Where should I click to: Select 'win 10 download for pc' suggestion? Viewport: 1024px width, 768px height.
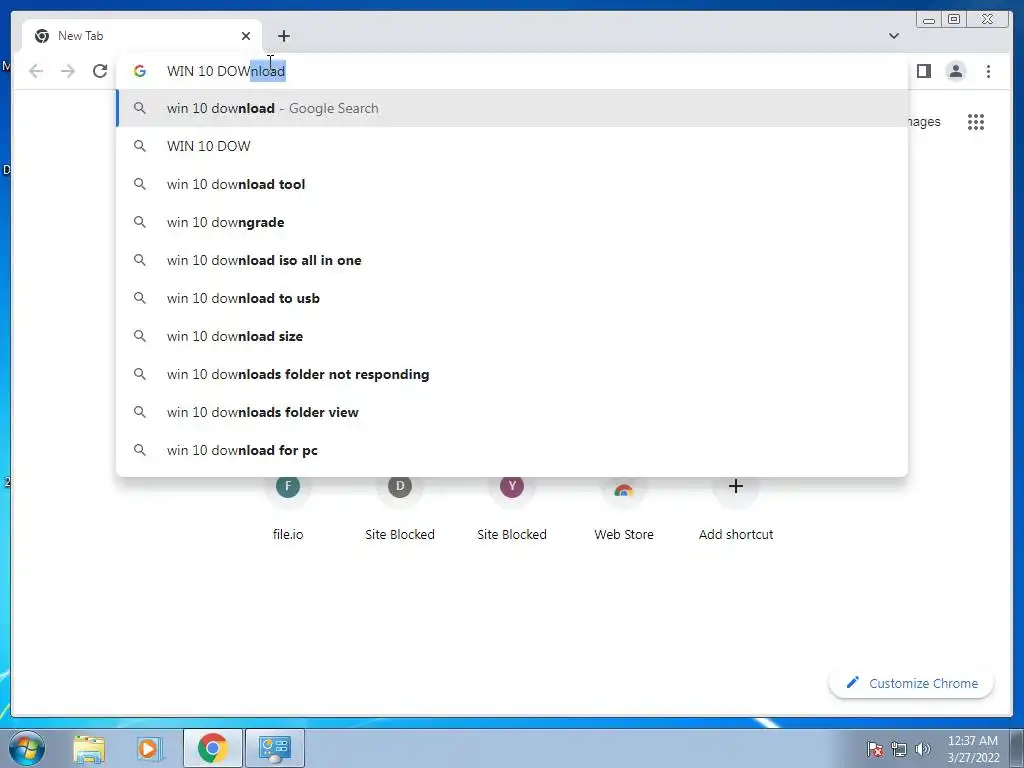point(512,450)
